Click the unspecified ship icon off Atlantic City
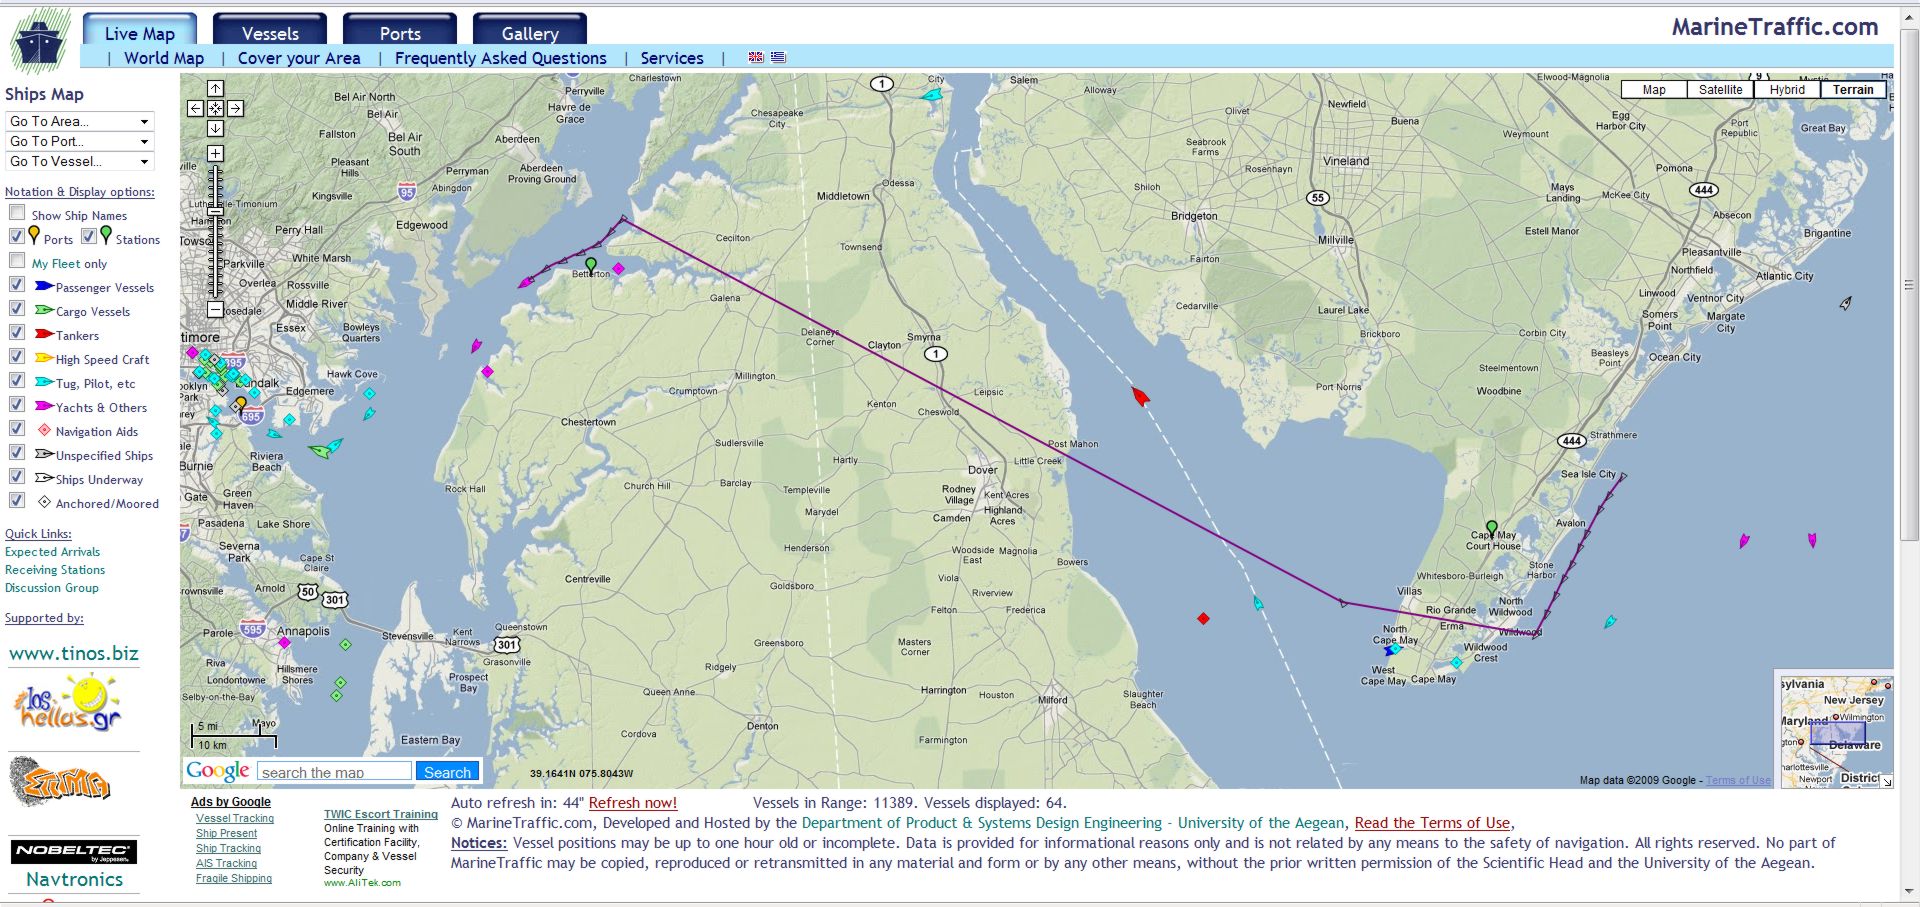The width and height of the screenshot is (1920, 907). point(1846,302)
